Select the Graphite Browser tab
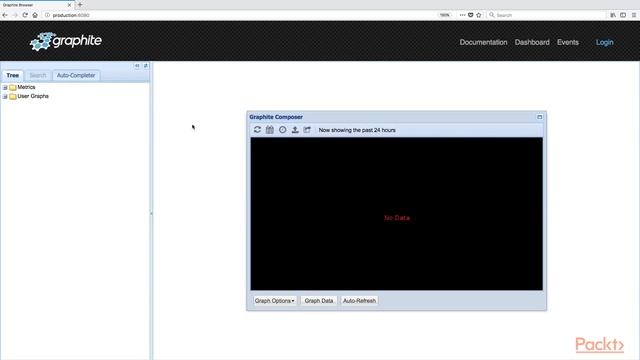Screen dimensions: 640x360 37,5
